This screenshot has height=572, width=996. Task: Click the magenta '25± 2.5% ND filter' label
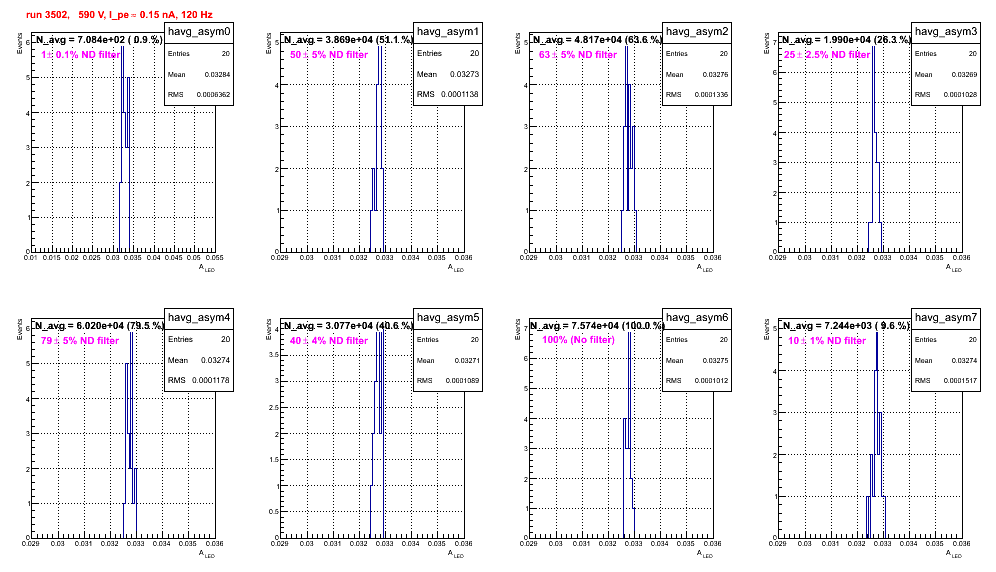pyautogui.click(x=827, y=55)
